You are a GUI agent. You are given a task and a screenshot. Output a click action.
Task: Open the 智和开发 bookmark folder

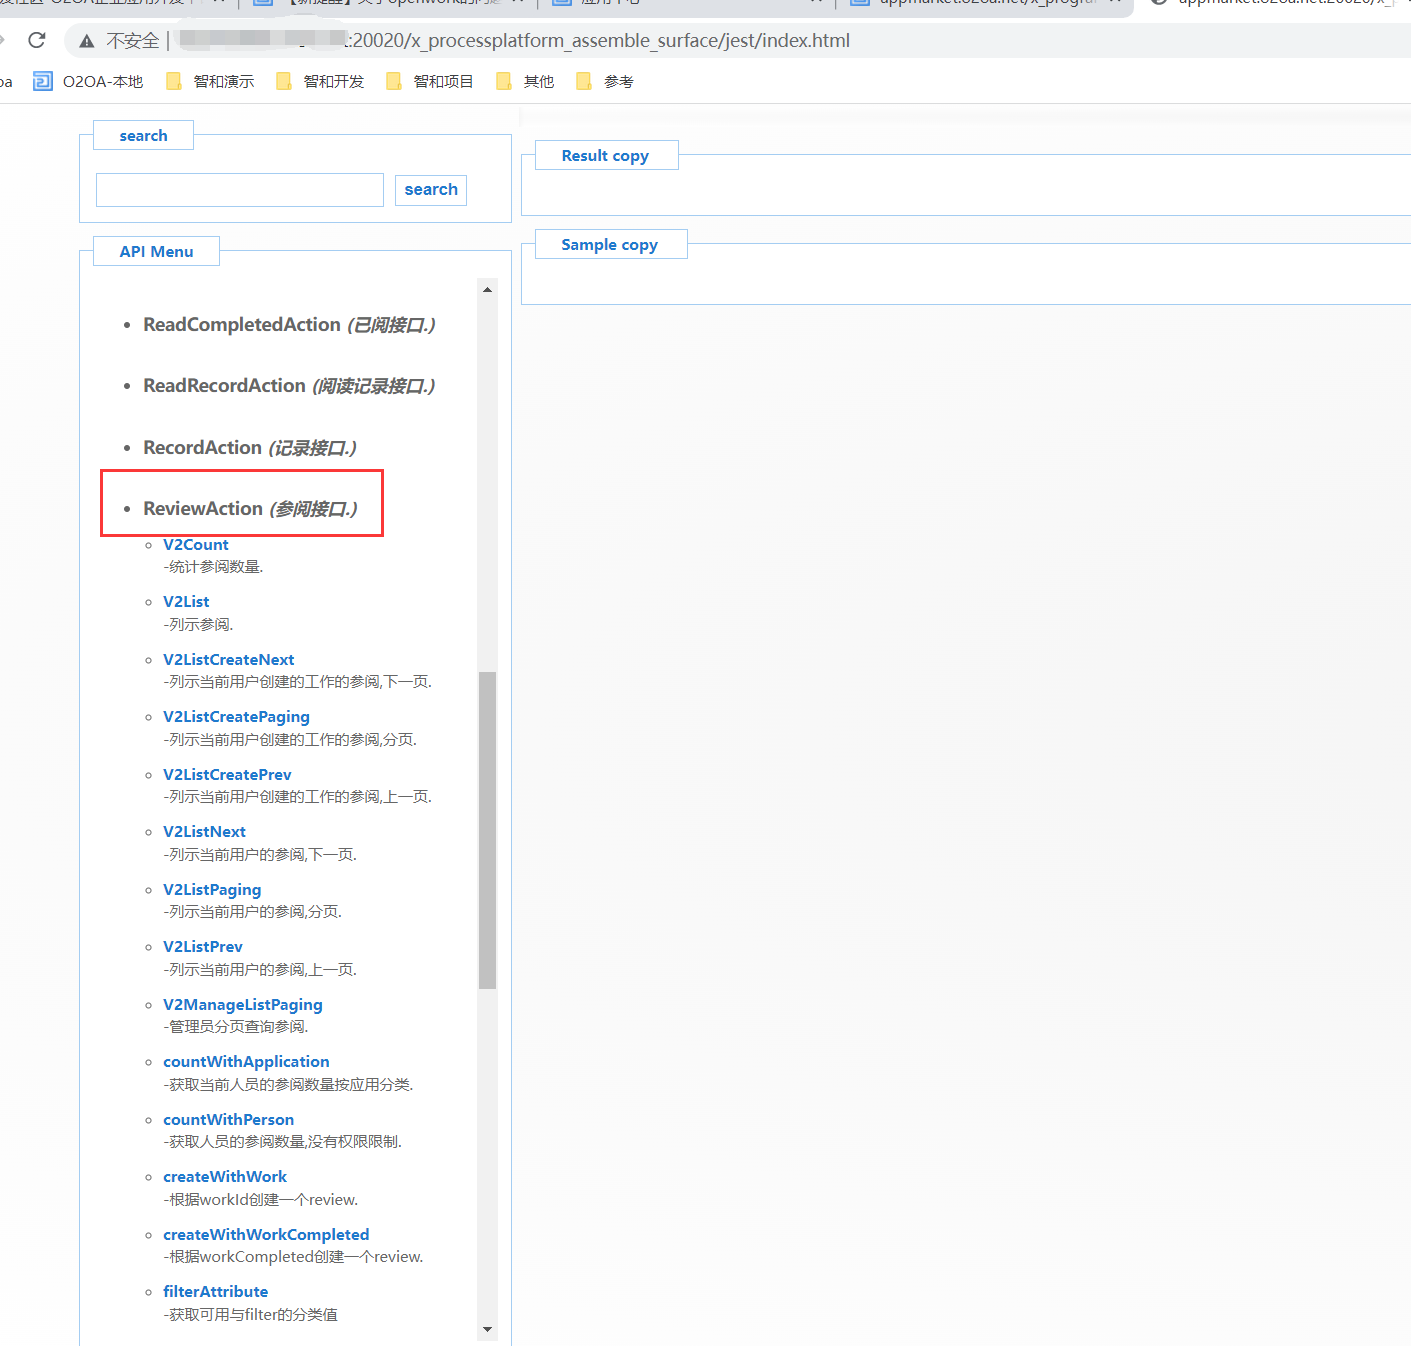(x=320, y=82)
